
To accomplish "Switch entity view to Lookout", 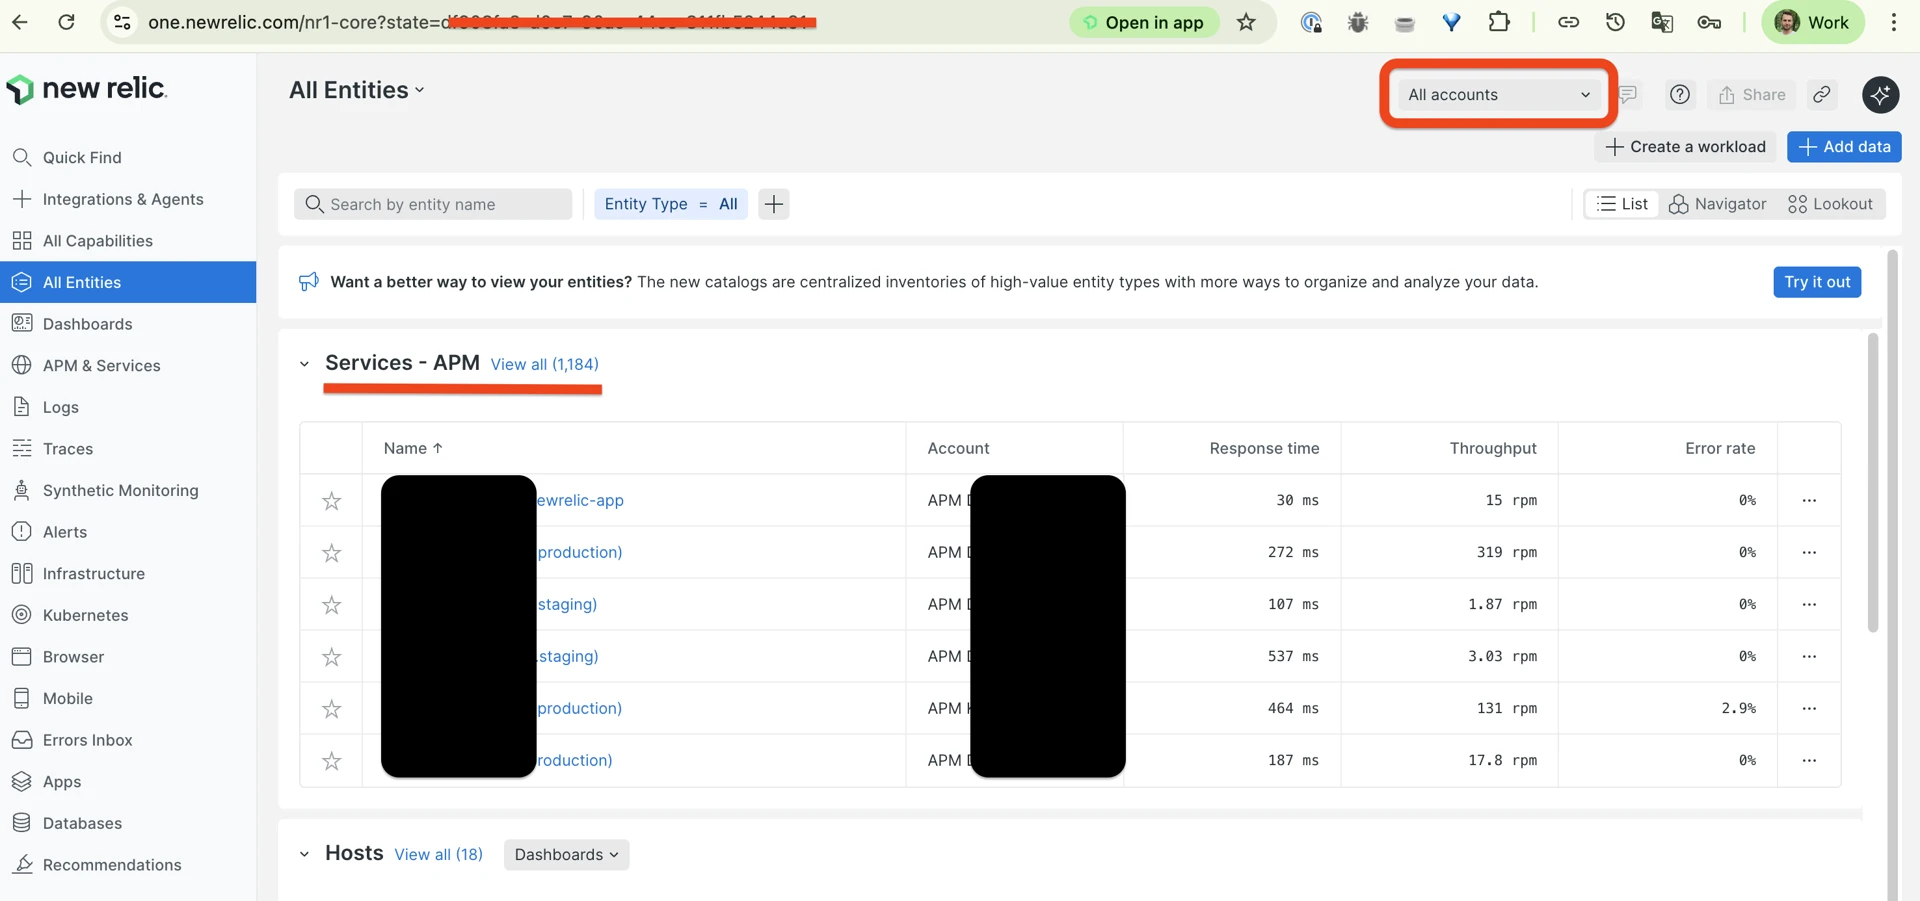I will (x=1831, y=204).
